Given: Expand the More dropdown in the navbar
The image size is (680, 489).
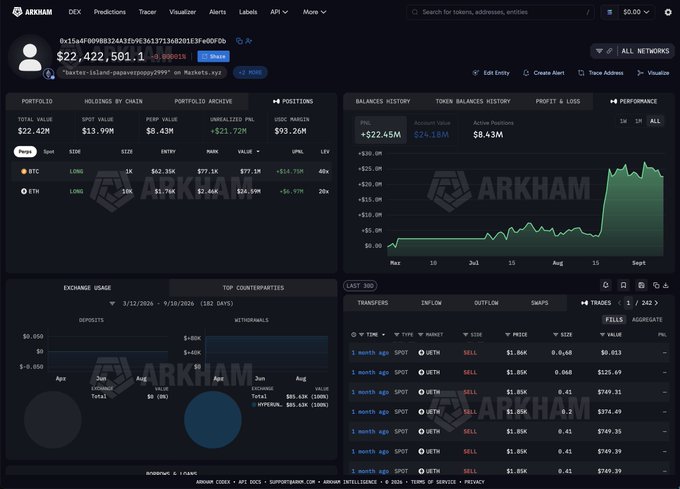Looking at the screenshot, I should pos(314,12).
